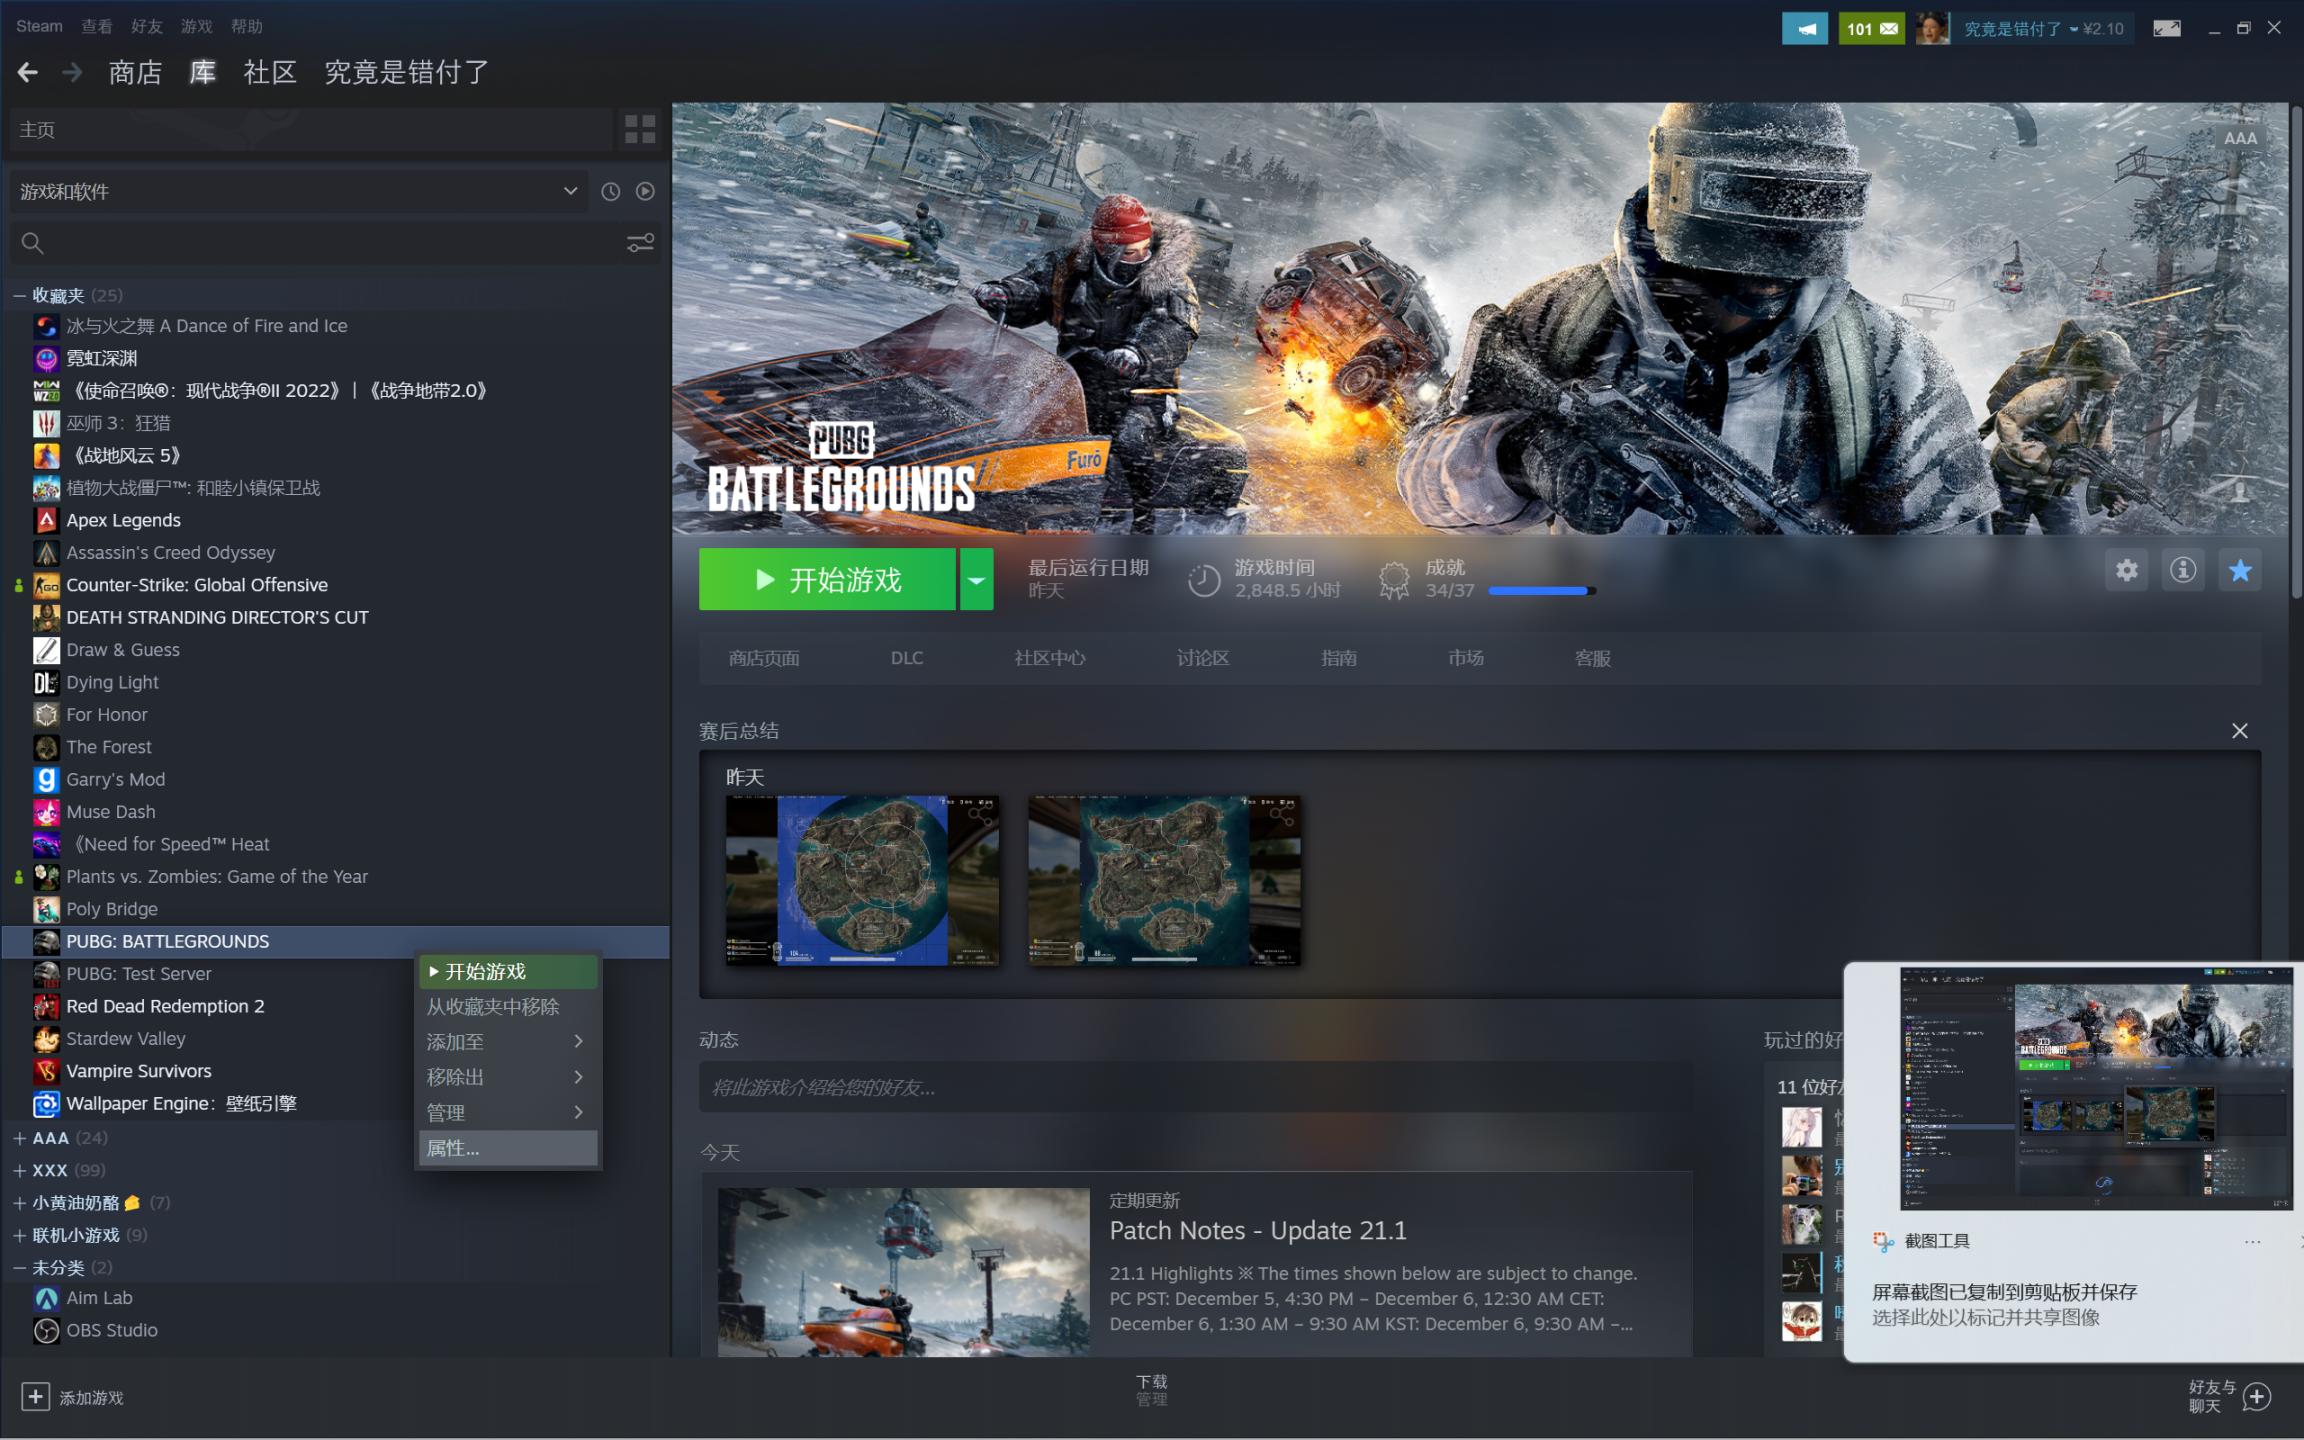This screenshot has width=2304, height=1440.
Task: Switch library to grid collections view
Action: click(640, 129)
